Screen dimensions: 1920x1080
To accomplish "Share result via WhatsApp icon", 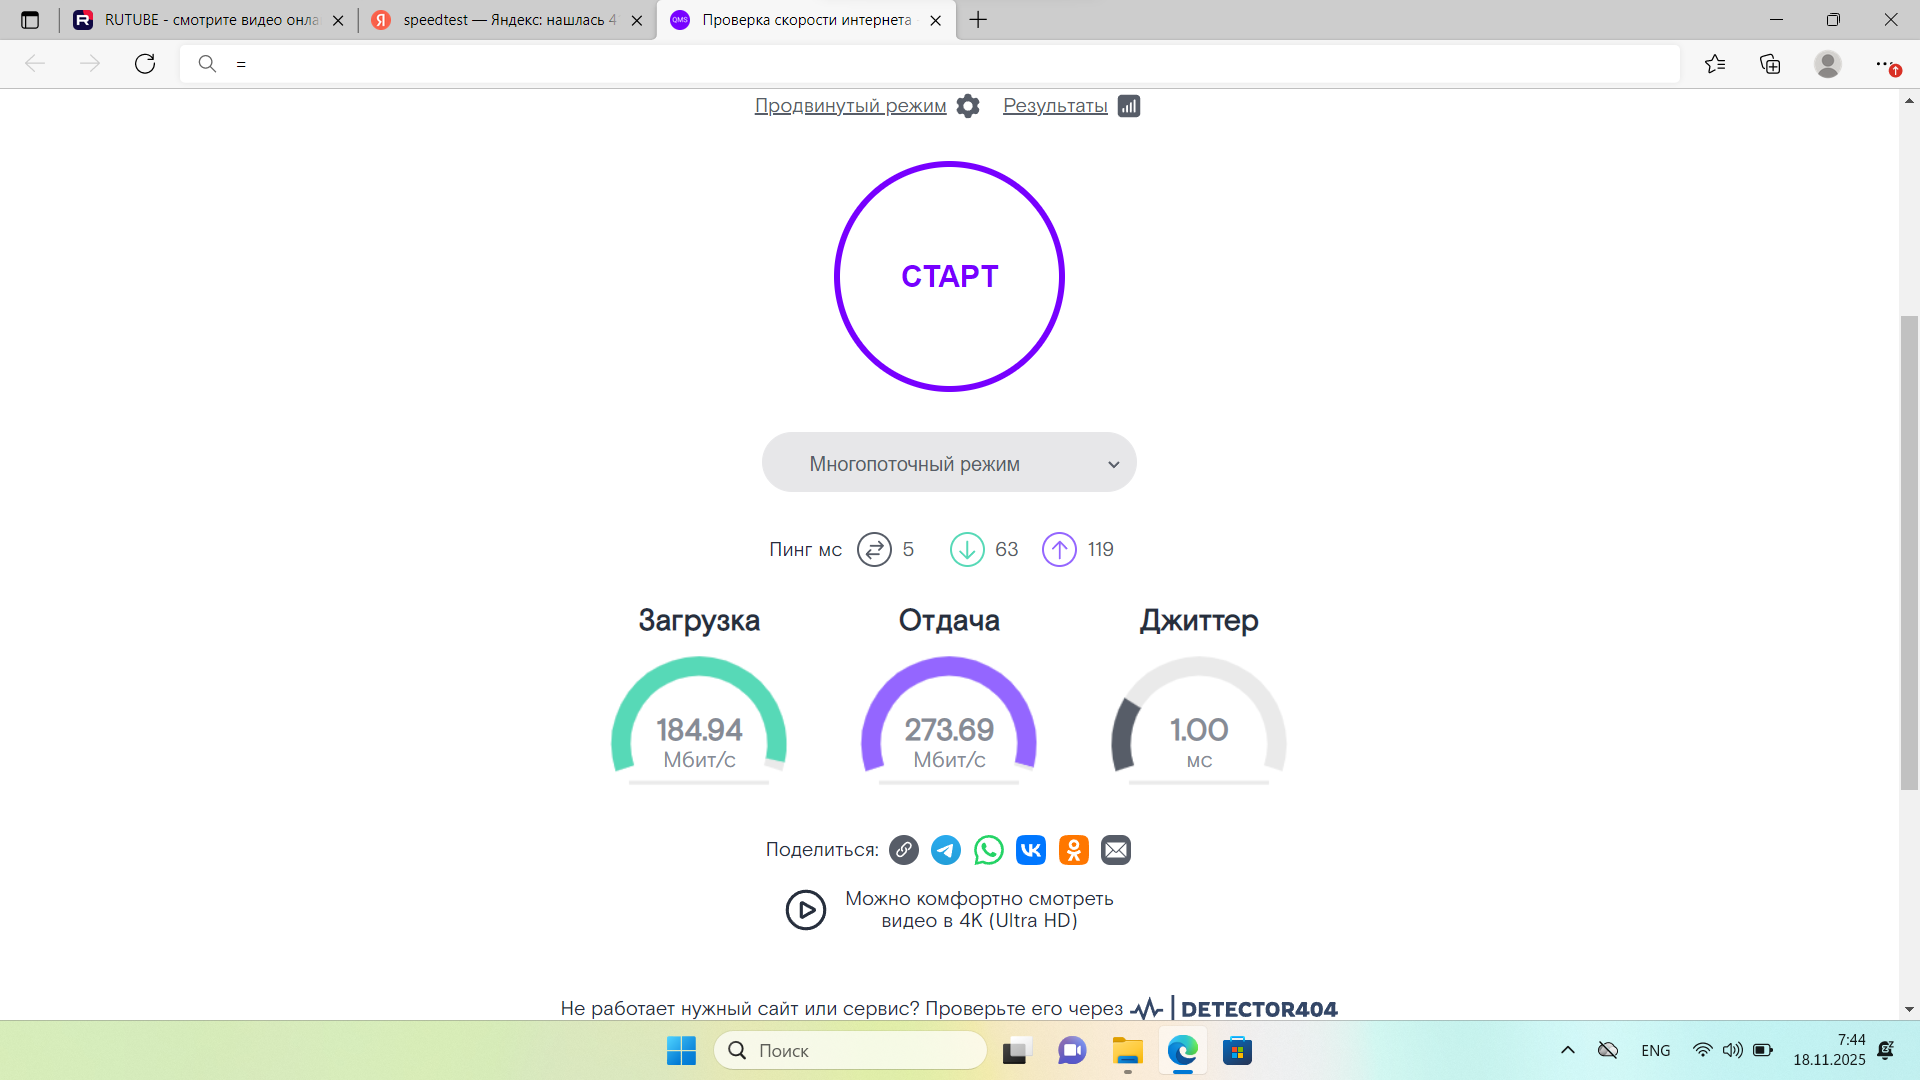I will [988, 850].
